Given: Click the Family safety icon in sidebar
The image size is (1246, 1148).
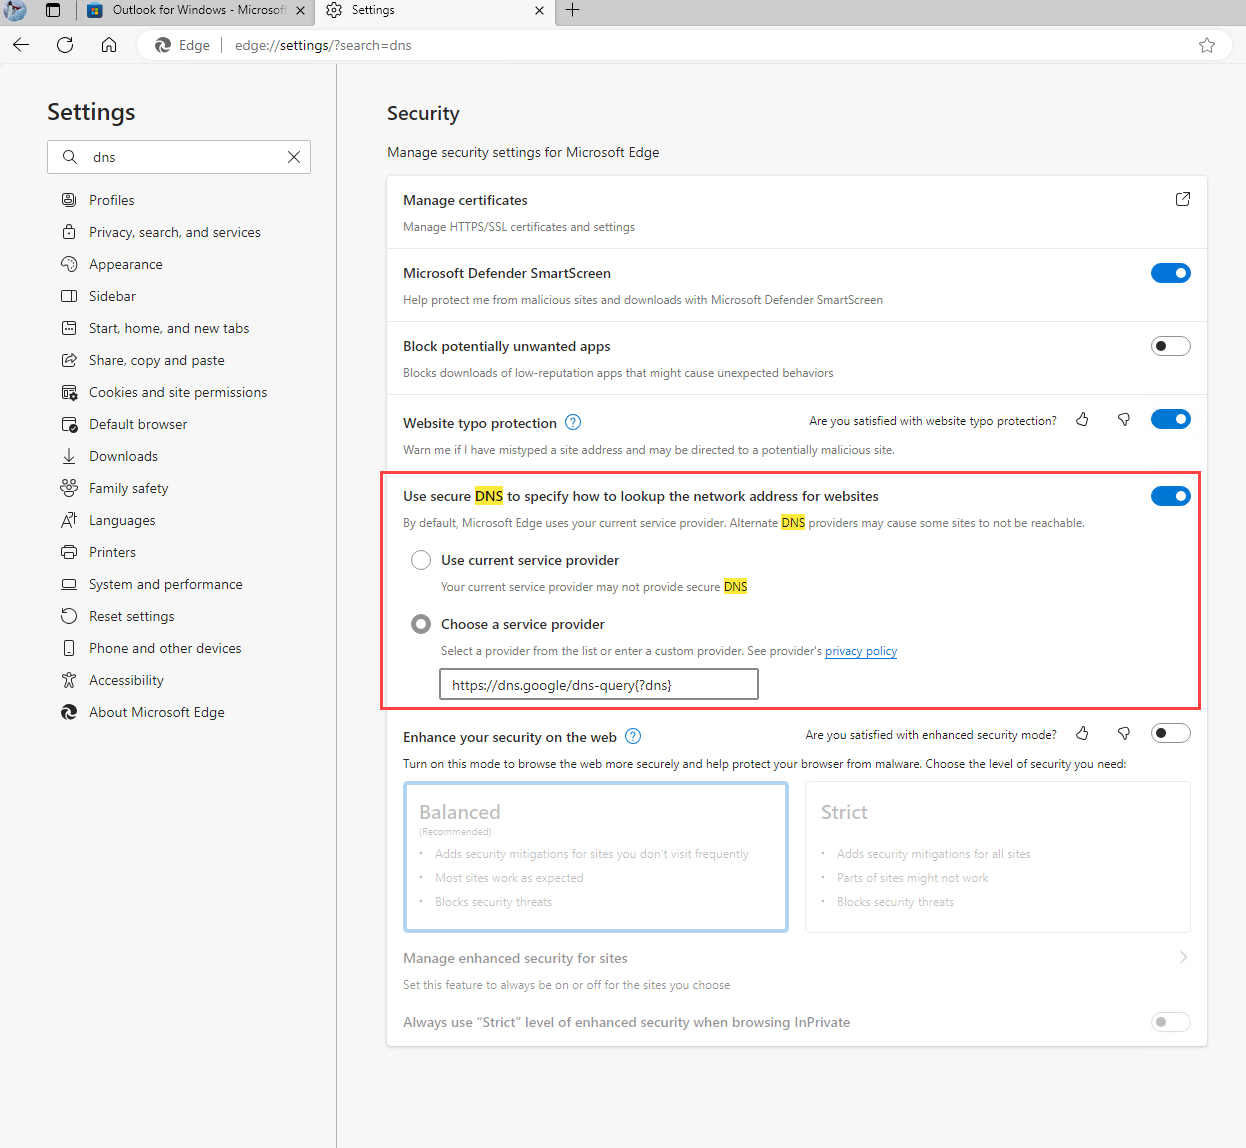Looking at the screenshot, I should (x=69, y=488).
